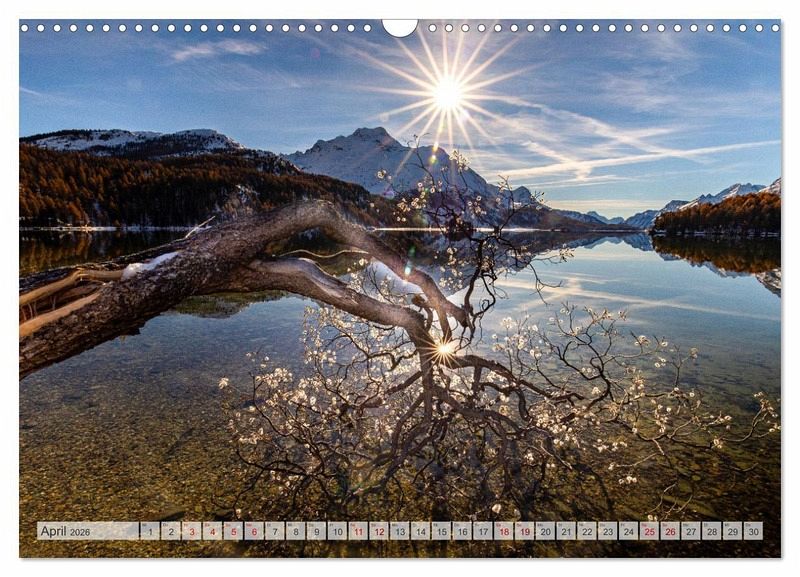The height and width of the screenshot is (577, 800).
Task: Pick the 23 day box
Action: pos(608,531)
